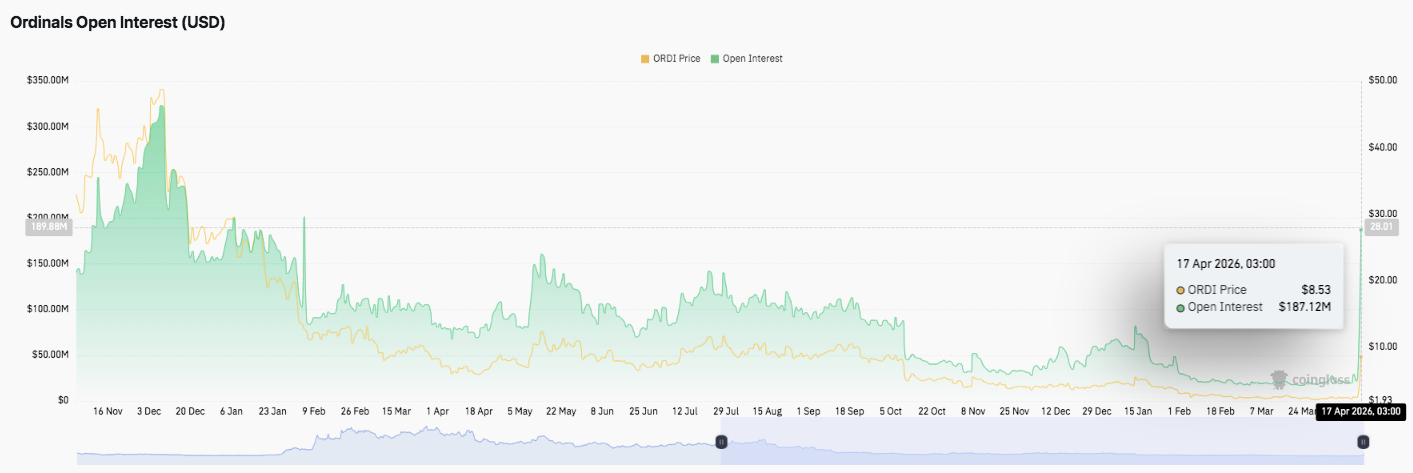The width and height of the screenshot is (1413, 473).
Task: Click the $187.12M value in the tooltip
Action: click(1305, 307)
